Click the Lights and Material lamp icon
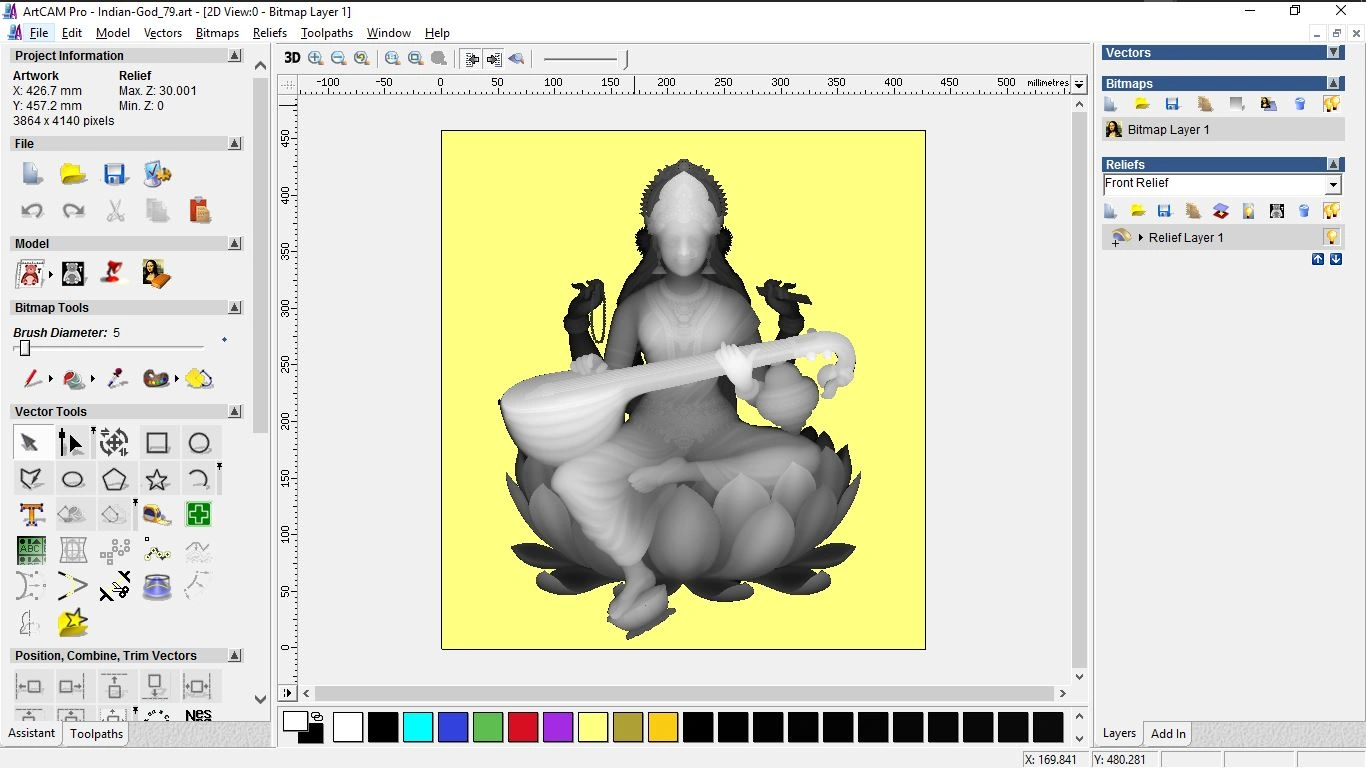1366x768 pixels. click(115, 273)
